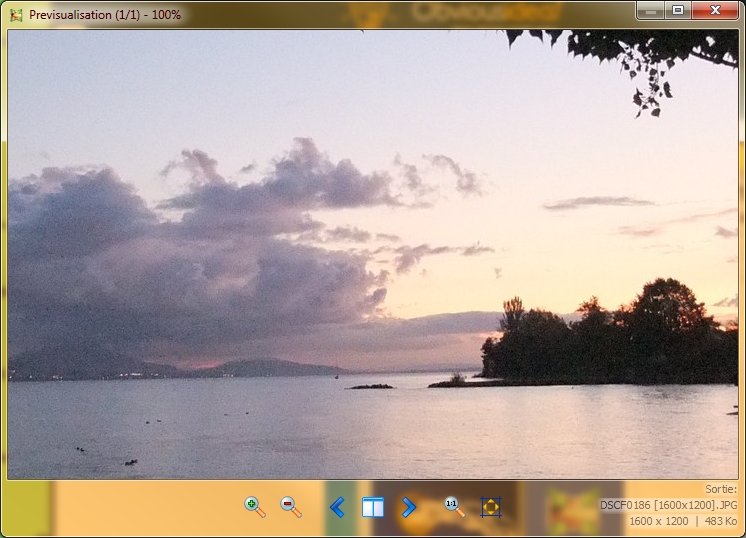Minimize the Previsualisation window
The height and width of the screenshot is (538, 746).
point(651,10)
